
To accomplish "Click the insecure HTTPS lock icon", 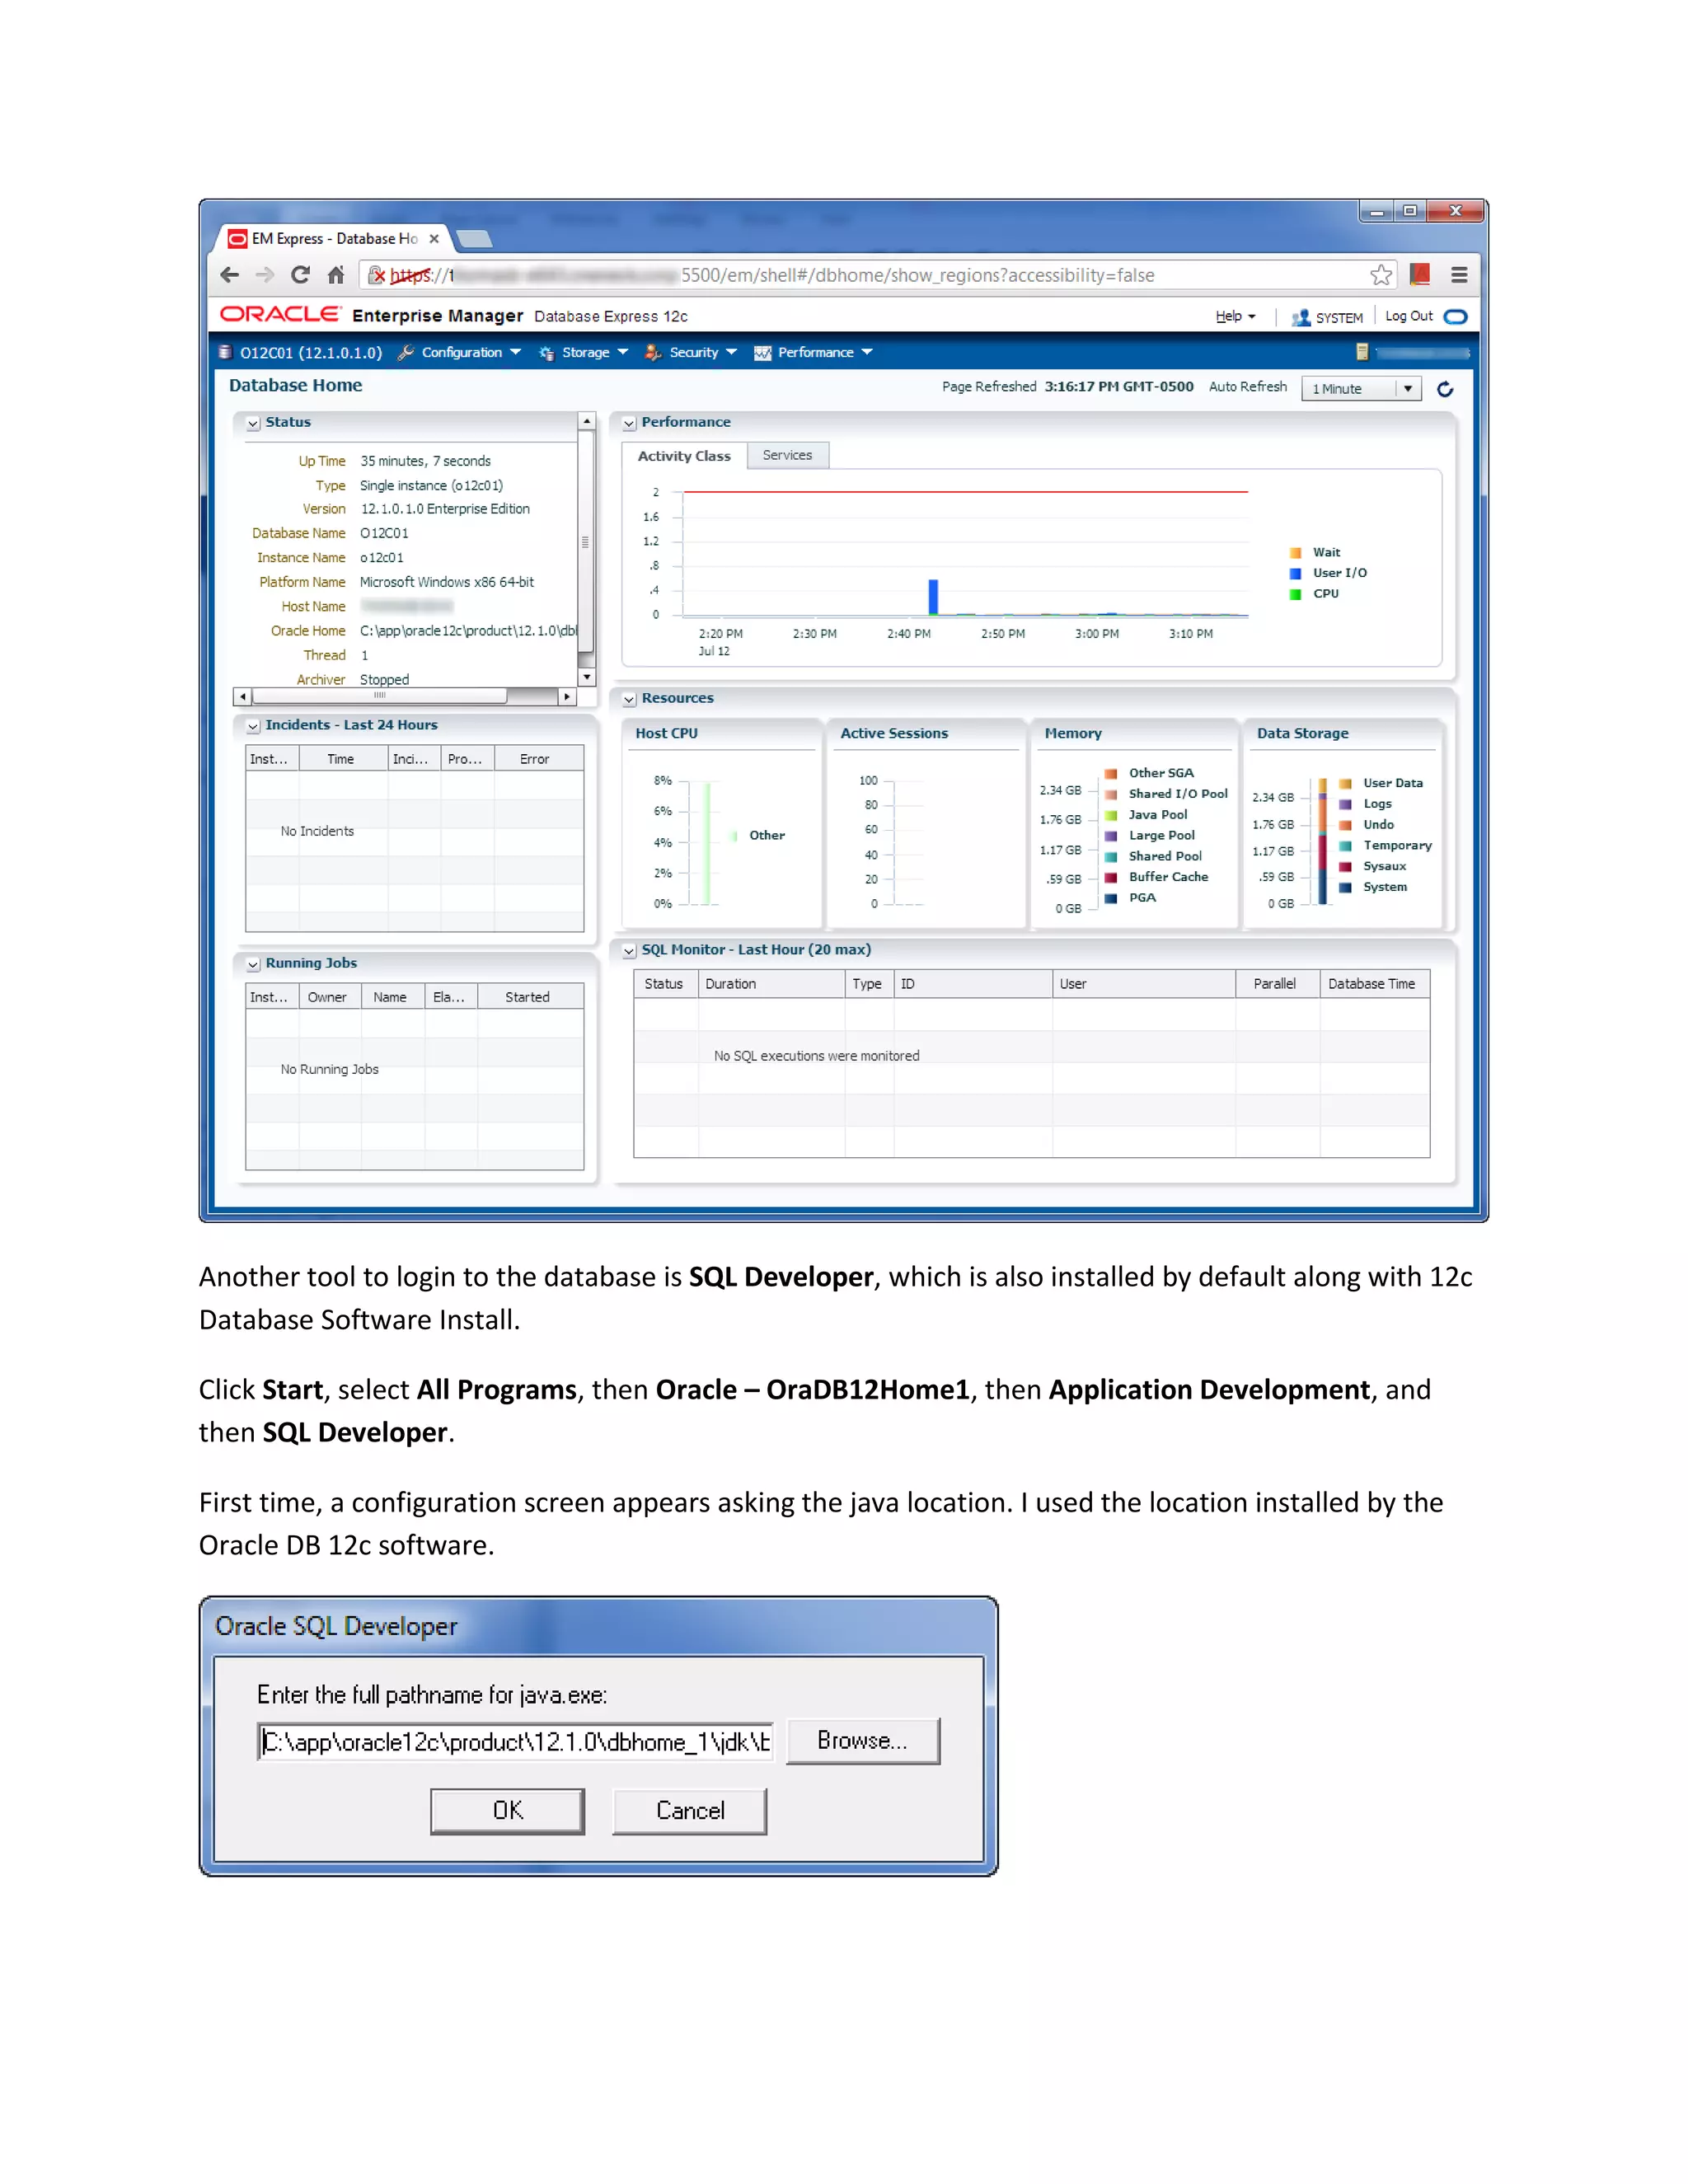I will pos(377,275).
